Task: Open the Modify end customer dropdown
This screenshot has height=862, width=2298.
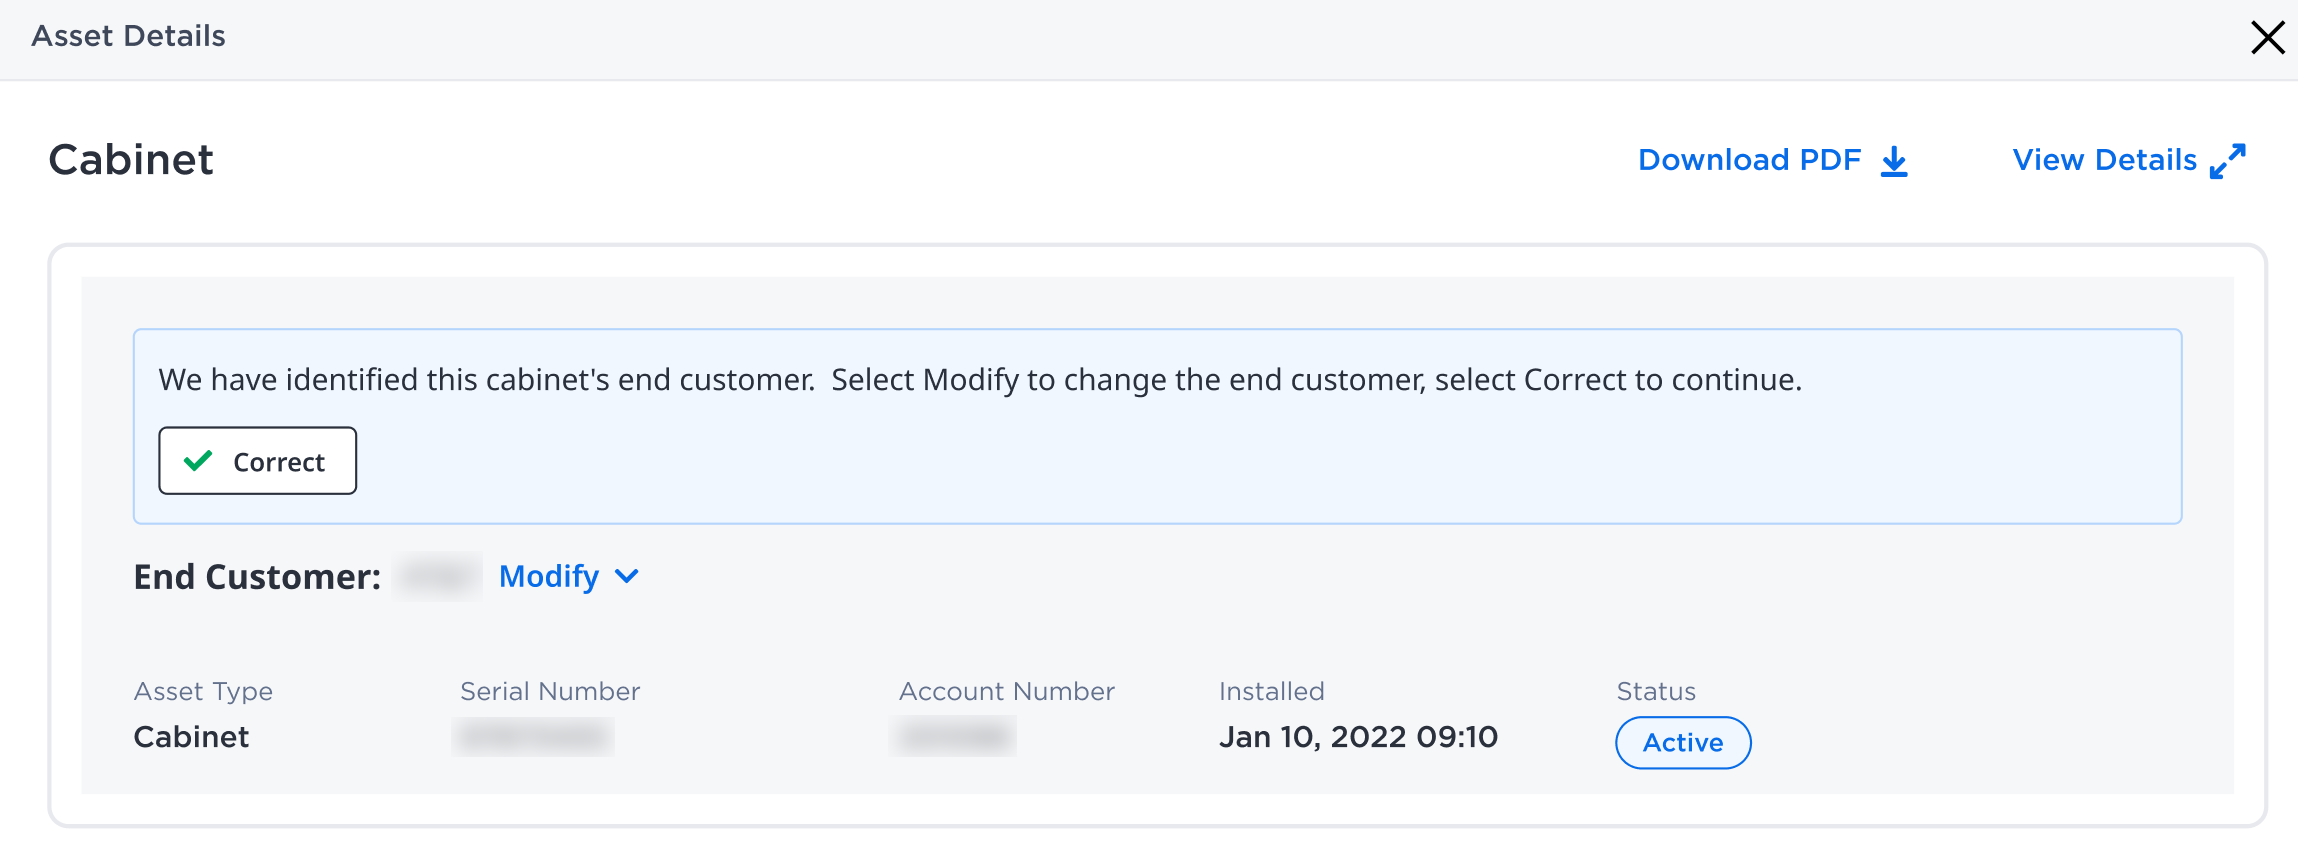Action: (x=568, y=577)
